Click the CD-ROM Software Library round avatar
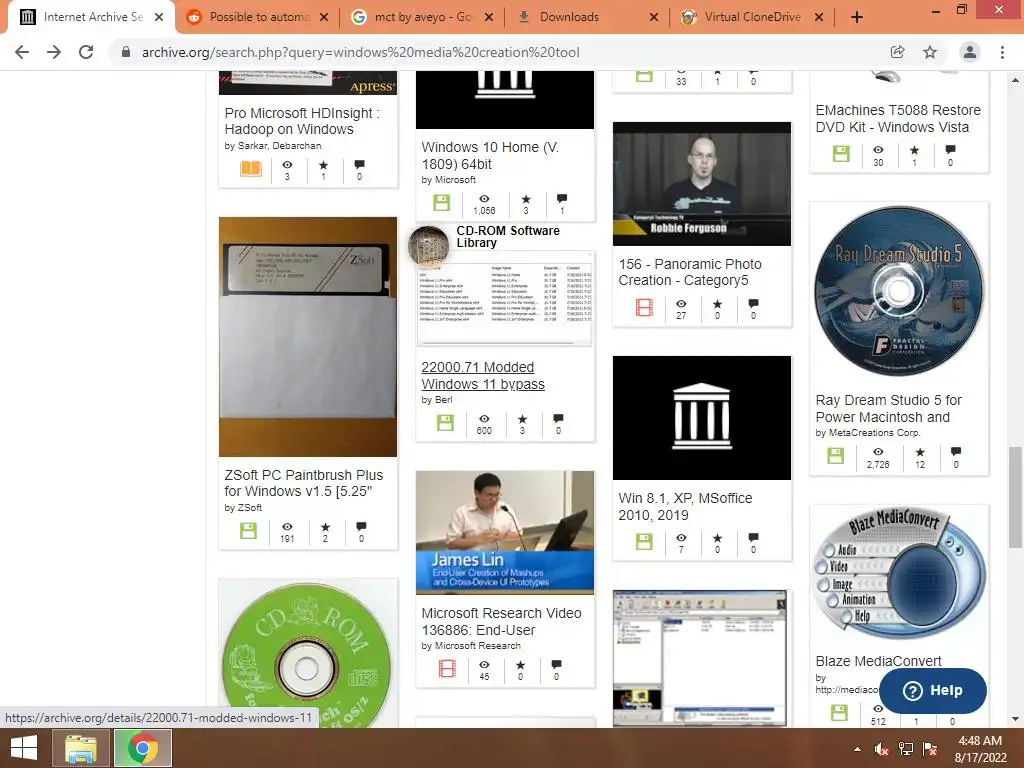 [x=428, y=246]
